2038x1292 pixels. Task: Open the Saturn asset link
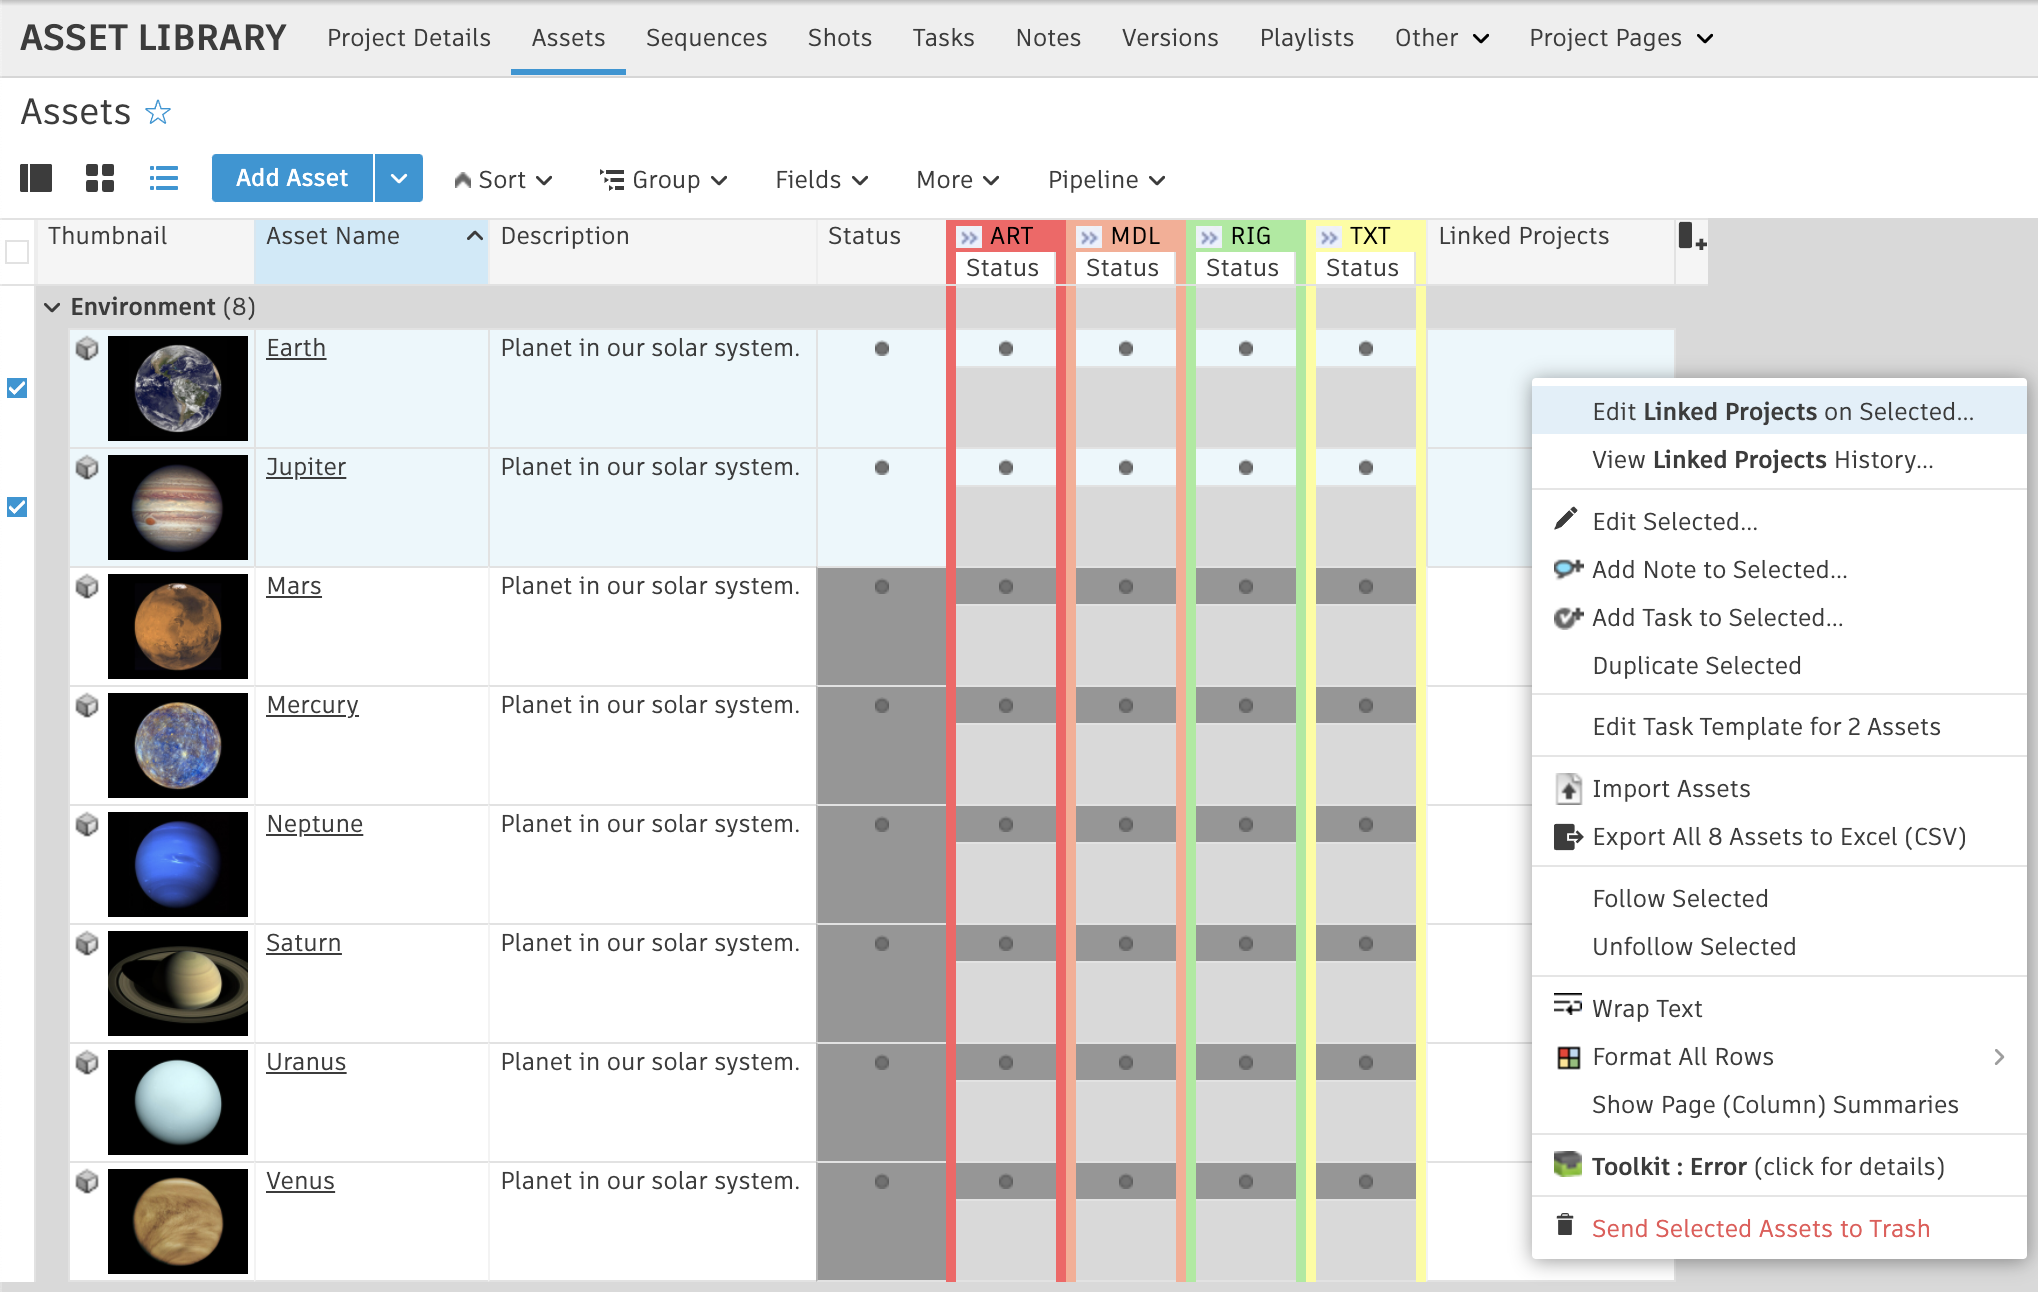click(303, 943)
